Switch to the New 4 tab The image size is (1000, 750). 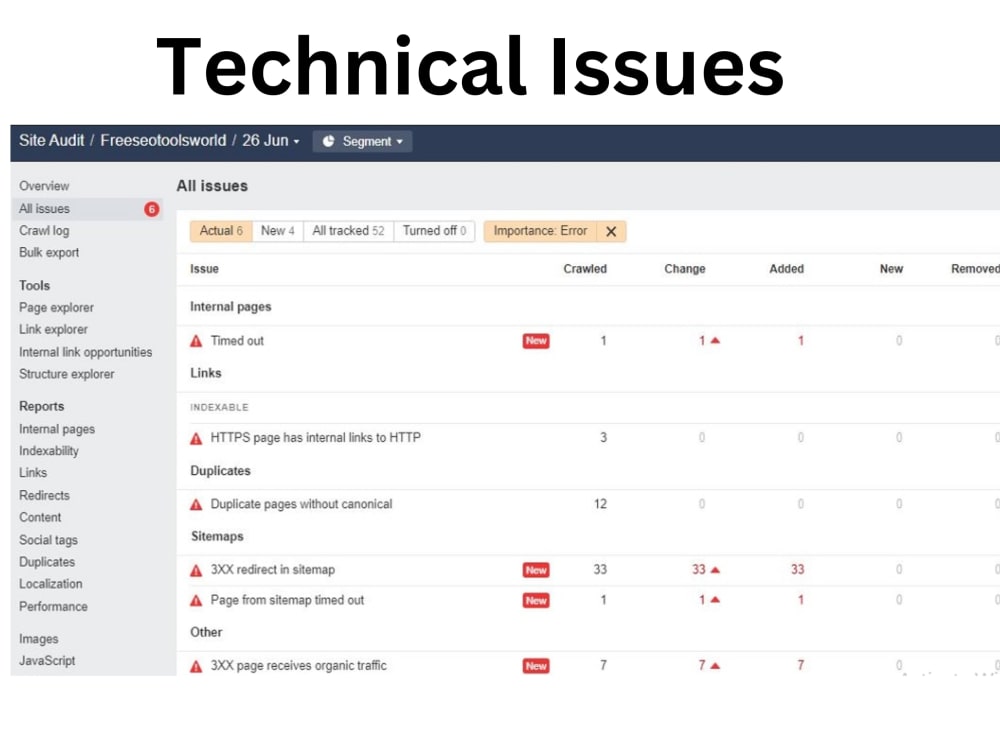tap(277, 231)
